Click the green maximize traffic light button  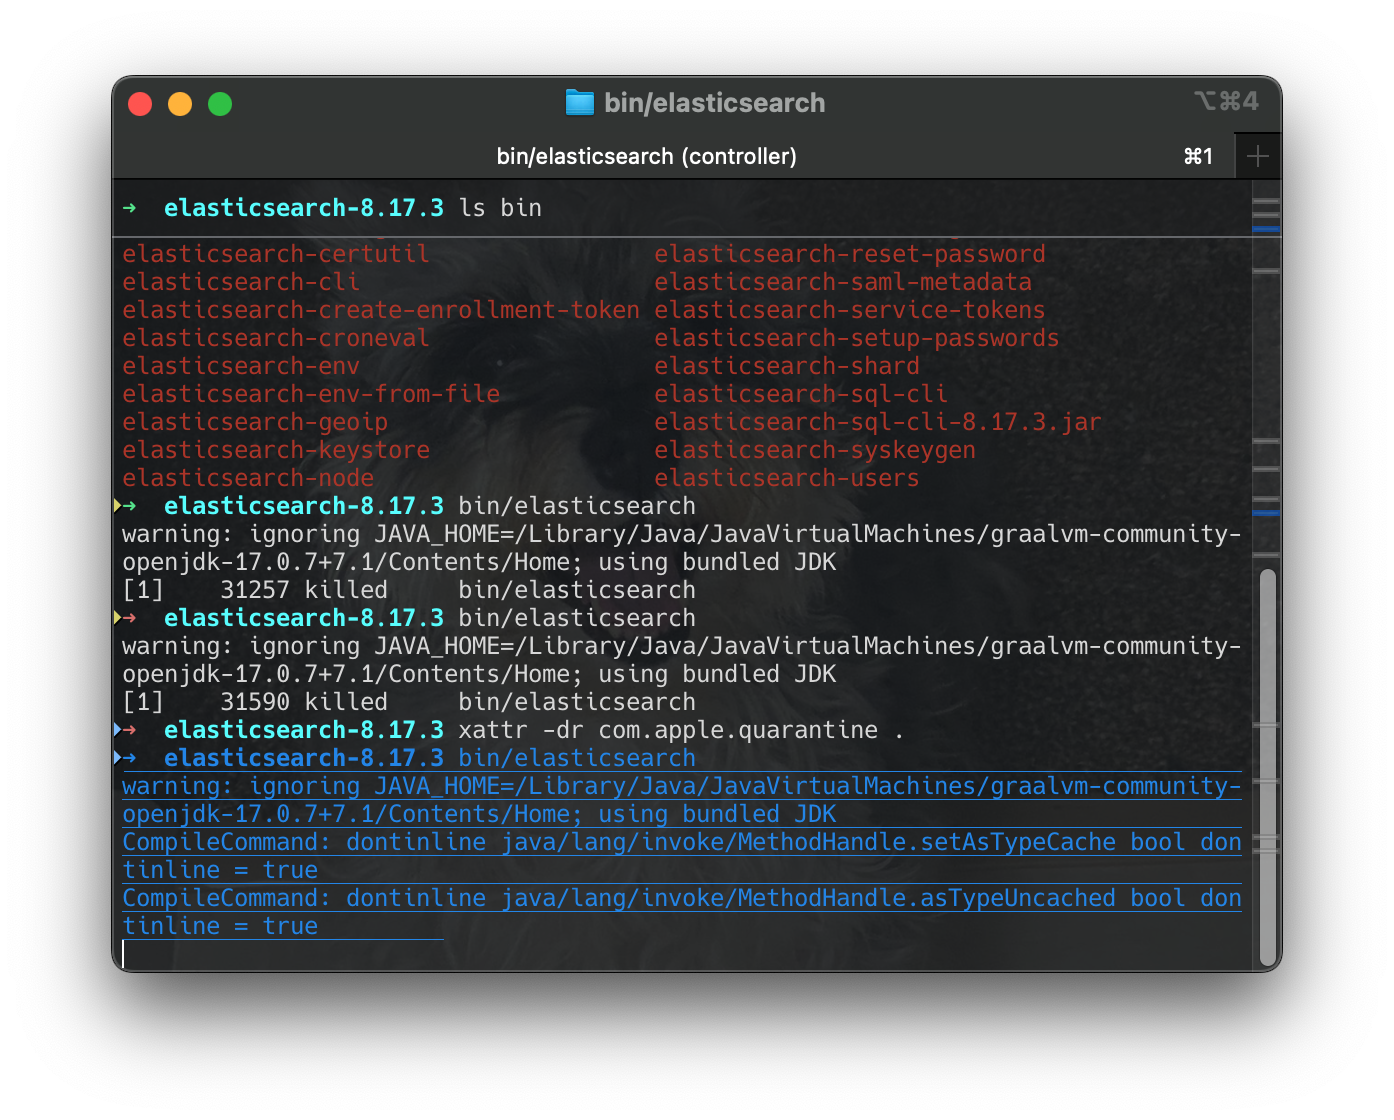pyautogui.click(x=219, y=103)
